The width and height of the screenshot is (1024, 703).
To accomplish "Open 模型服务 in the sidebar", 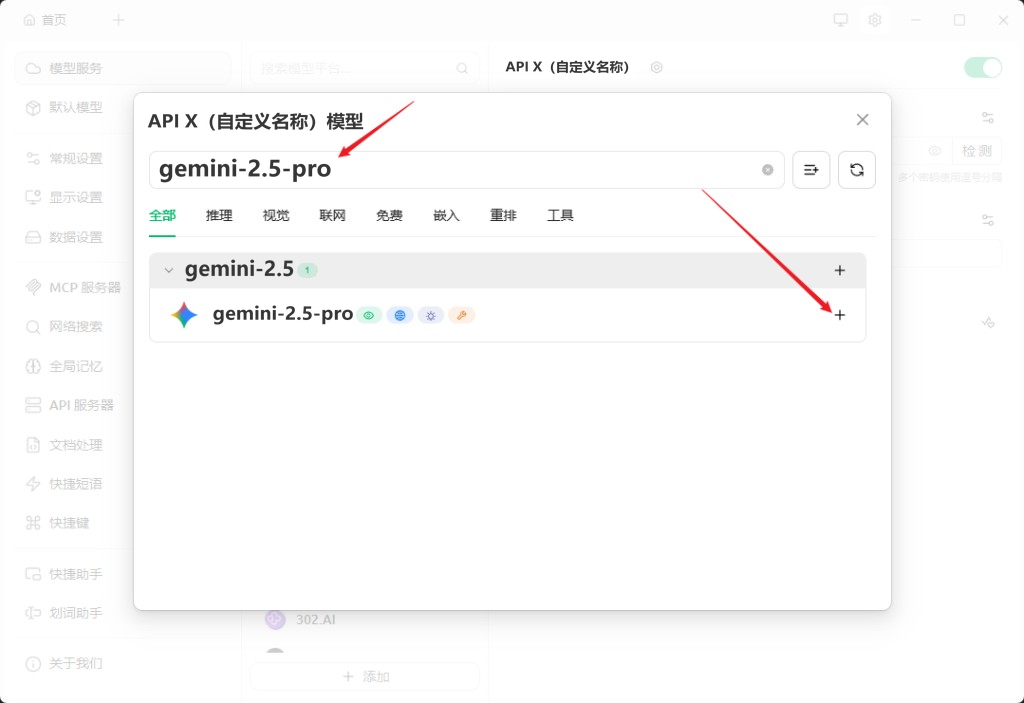I will 122,68.
